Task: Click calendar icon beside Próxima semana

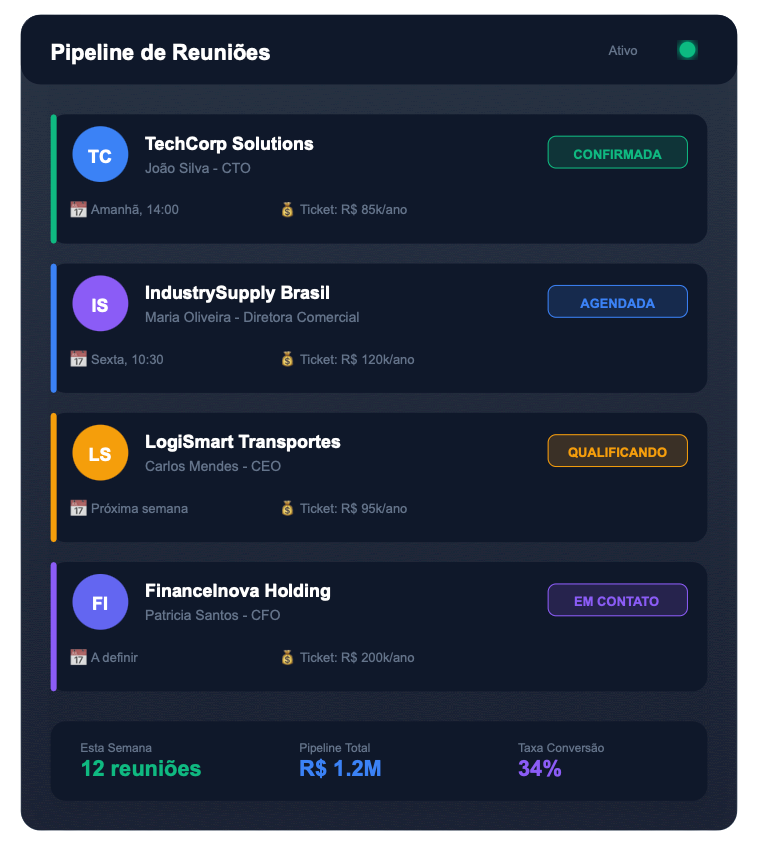Action: point(79,508)
